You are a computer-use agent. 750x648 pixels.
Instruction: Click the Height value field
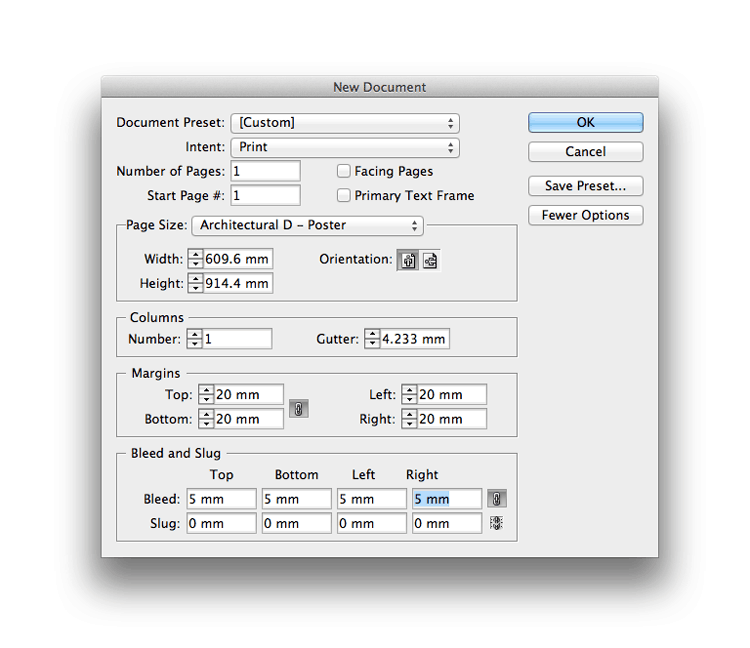238,284
